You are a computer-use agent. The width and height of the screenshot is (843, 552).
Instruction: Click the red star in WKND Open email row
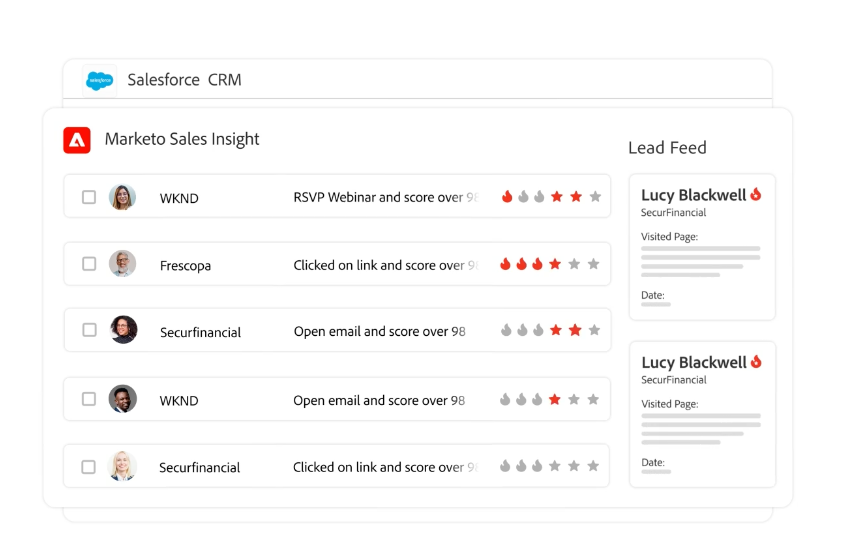[x=555, y=399]
